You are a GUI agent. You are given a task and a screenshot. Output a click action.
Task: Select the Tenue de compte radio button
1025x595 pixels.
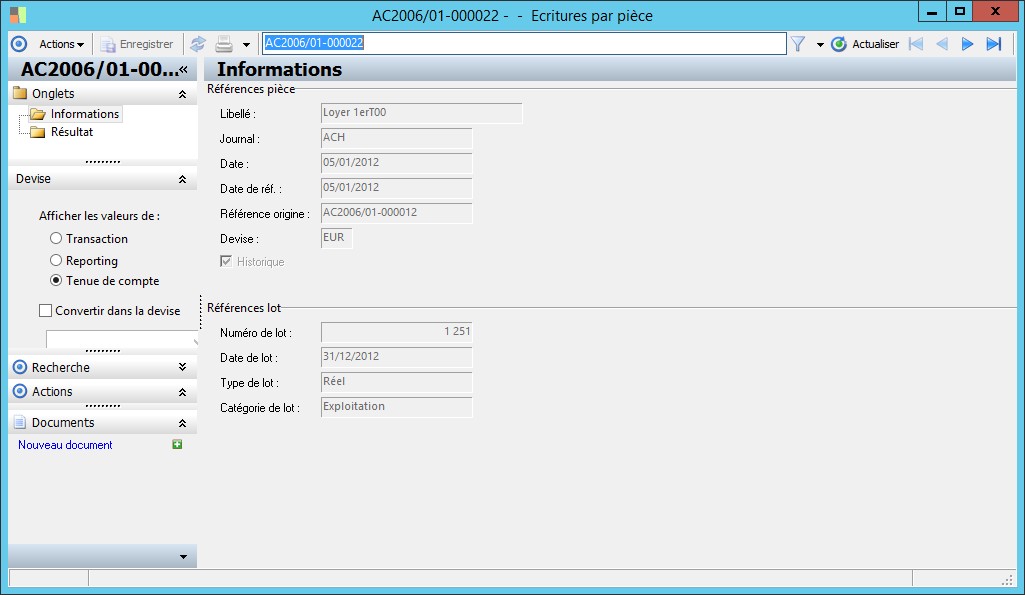click(x=56, y=280)
